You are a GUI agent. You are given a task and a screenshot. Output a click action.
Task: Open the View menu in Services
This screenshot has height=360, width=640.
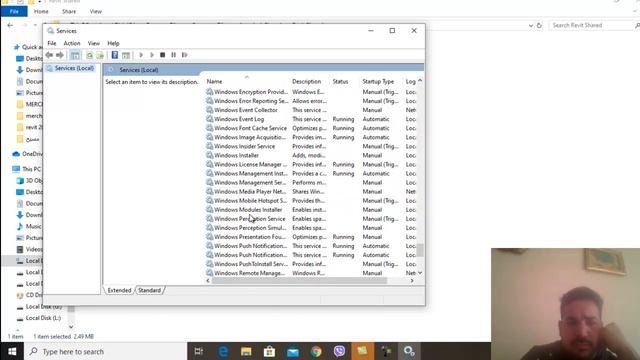93,43
